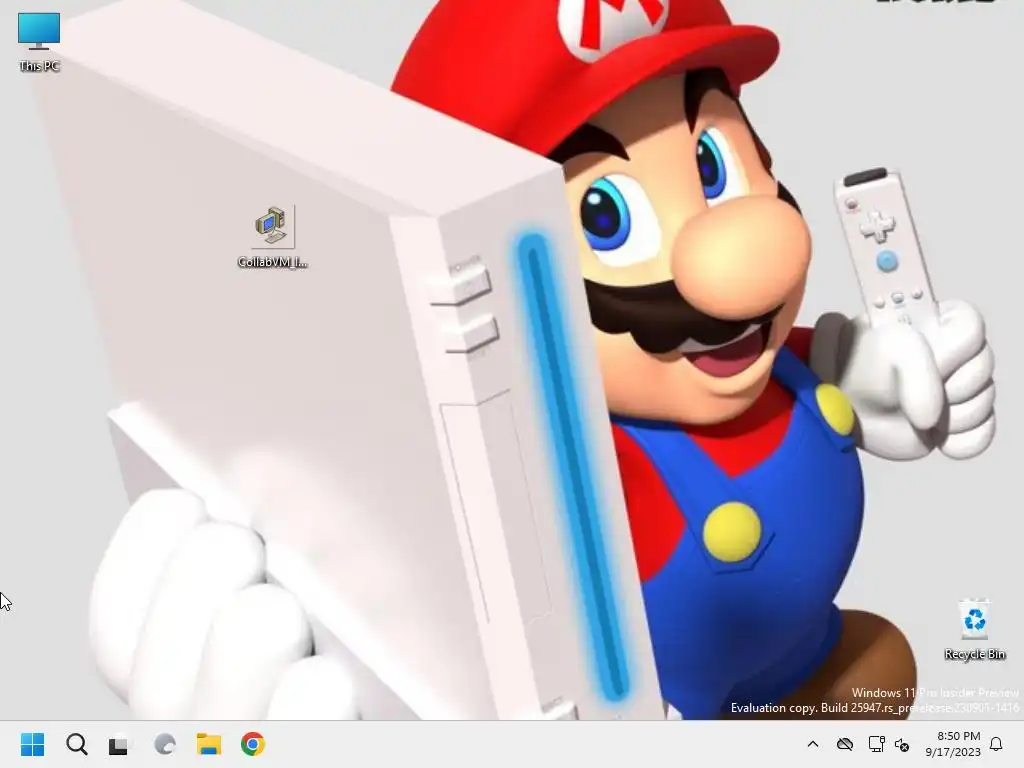The width and height of the screenshot is (1024, 768).
Task: Click the taskbar Search magnifier
Action: (77, 744)
